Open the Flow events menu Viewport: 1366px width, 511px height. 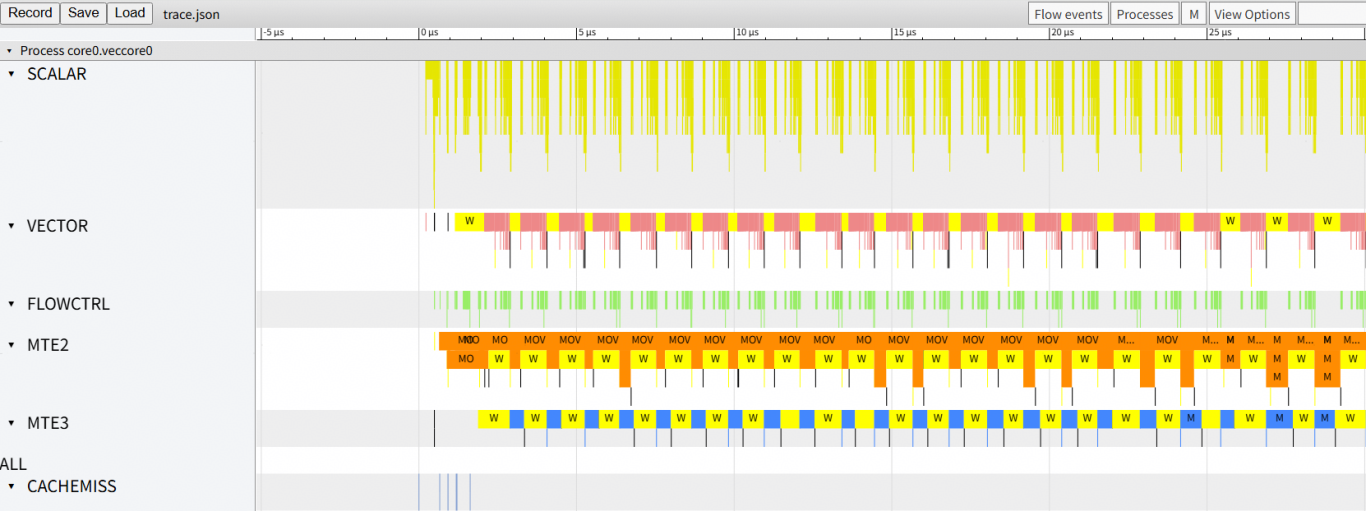1068,14
